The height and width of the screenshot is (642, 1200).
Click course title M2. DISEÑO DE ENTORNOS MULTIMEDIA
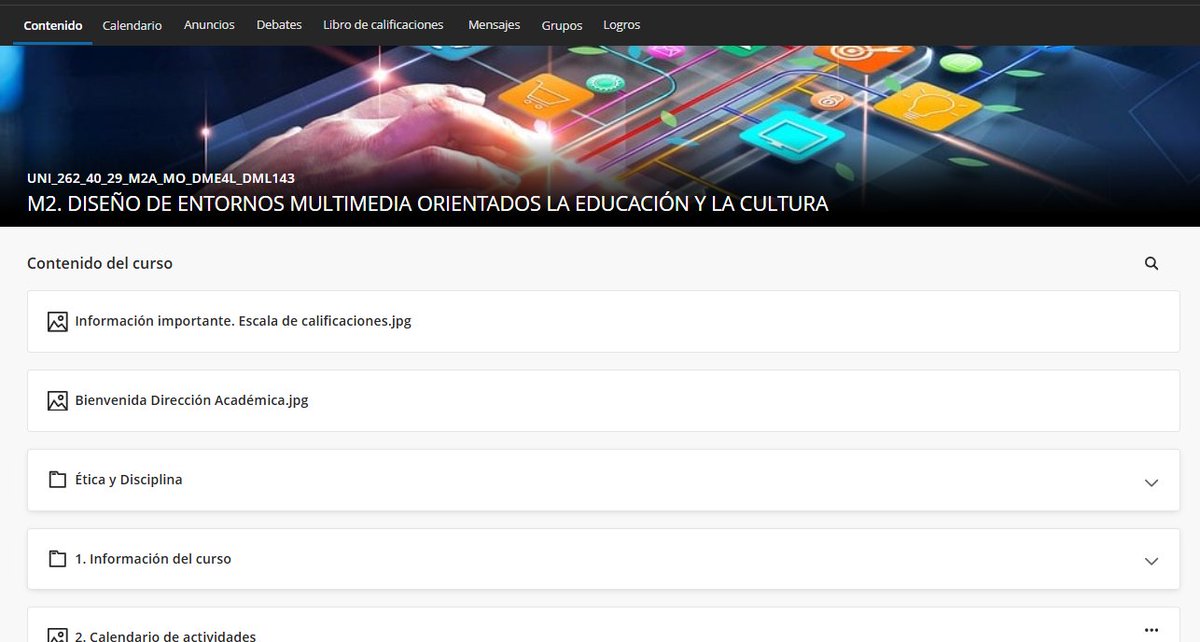(x=428, y=204)
